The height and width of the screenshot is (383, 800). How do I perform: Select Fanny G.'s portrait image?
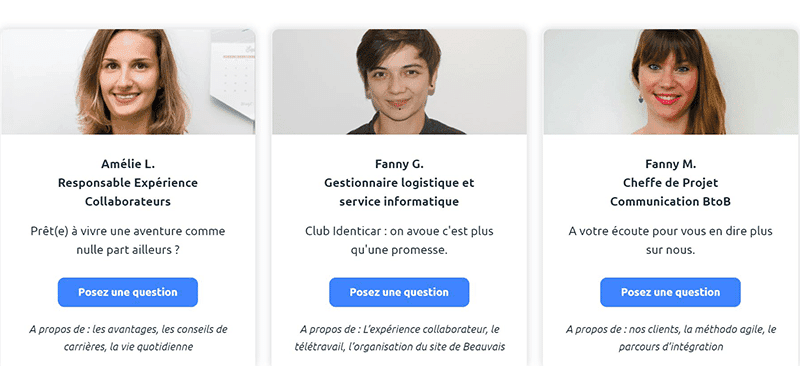click(399, 82)
